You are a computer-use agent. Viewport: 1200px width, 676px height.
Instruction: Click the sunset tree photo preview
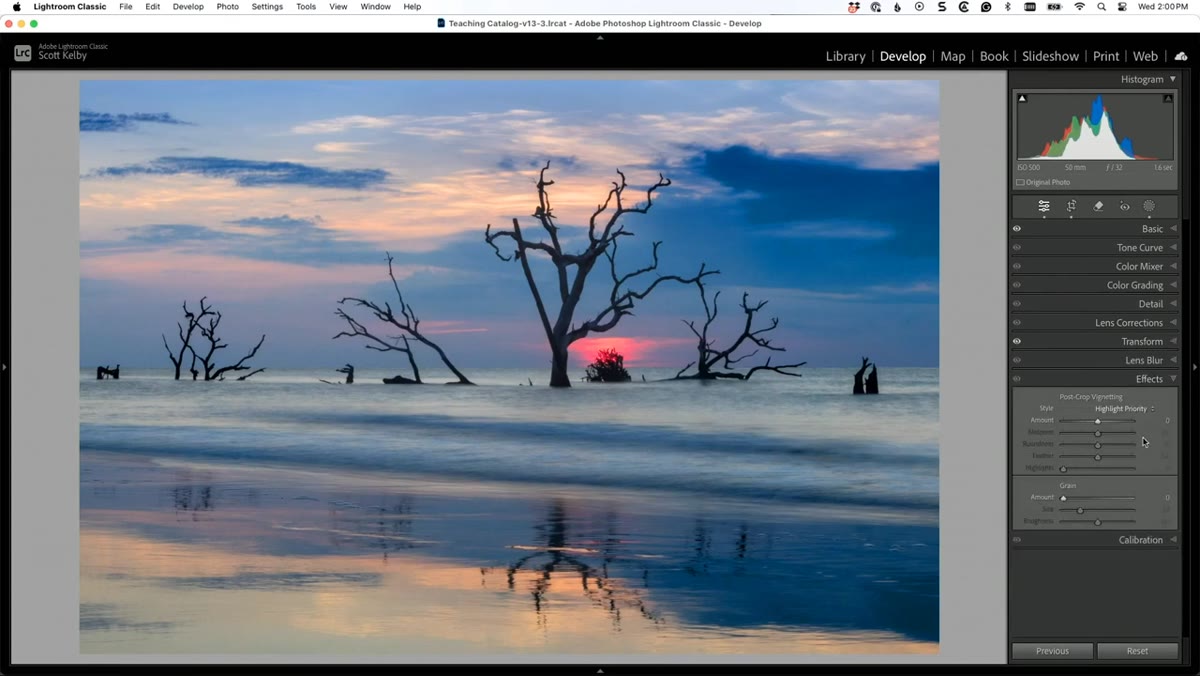coord(509,367)
